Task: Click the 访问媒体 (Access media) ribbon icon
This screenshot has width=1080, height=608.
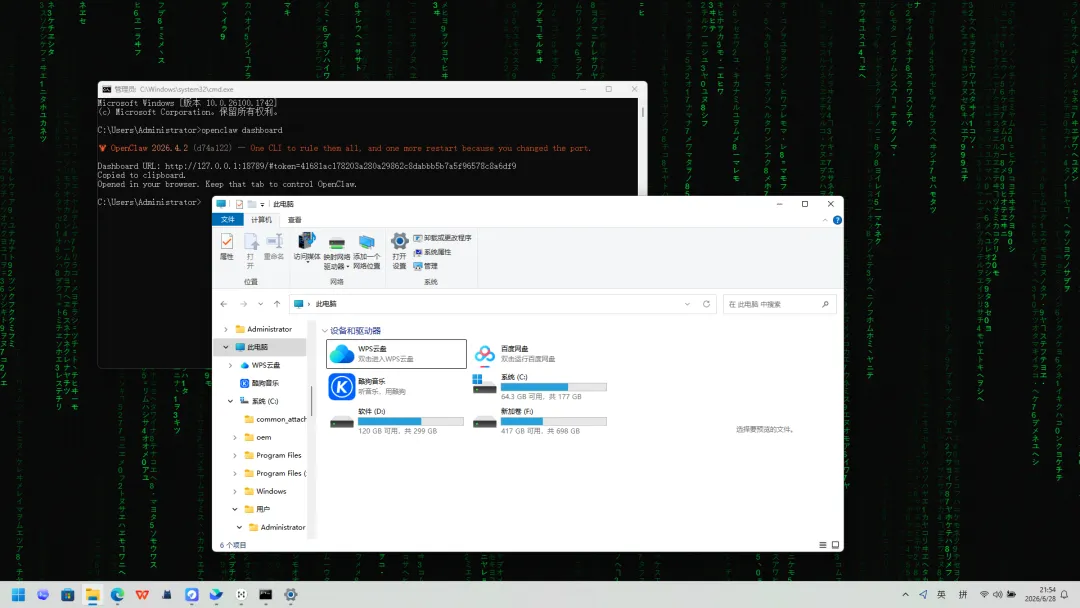Action: [307, 247]
